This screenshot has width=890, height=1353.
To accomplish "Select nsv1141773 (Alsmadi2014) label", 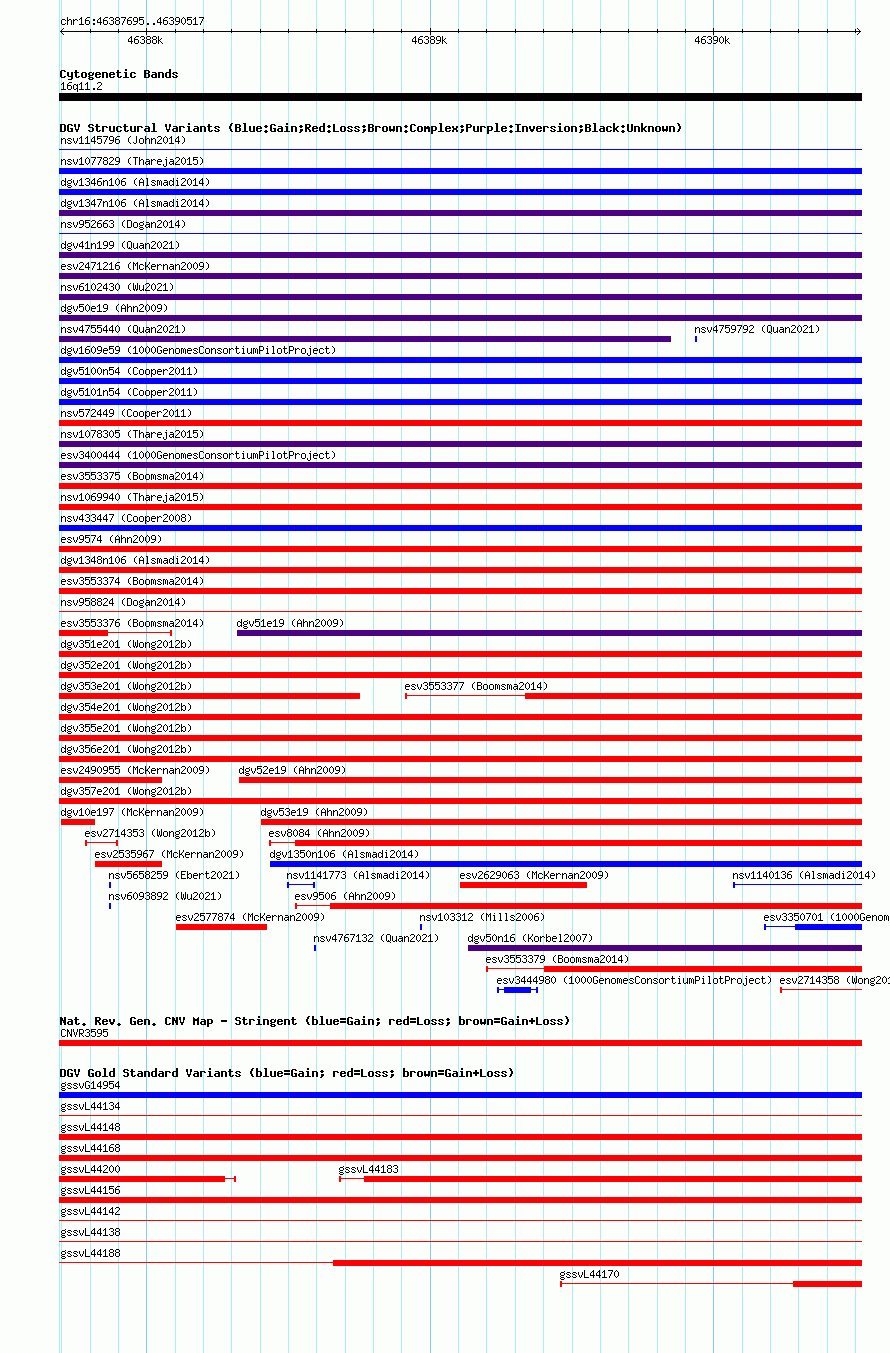I will tap(358, 875).
